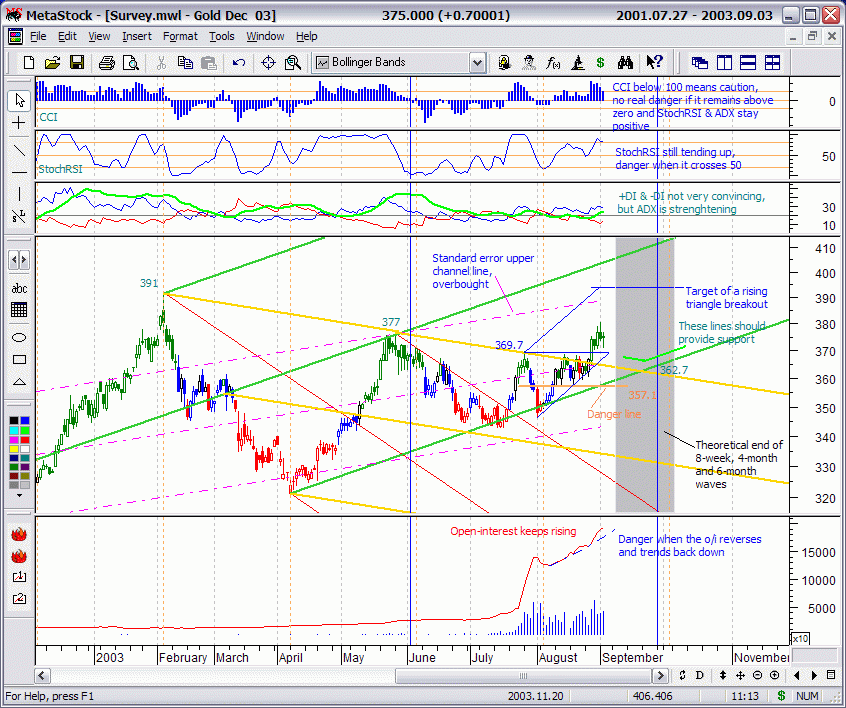Open the Tools menu

tap(221, 36)
